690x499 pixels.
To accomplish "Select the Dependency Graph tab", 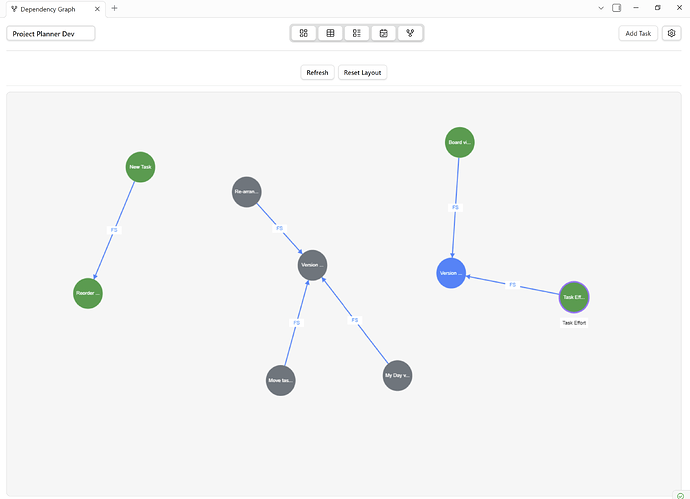I will coord(50,8).
